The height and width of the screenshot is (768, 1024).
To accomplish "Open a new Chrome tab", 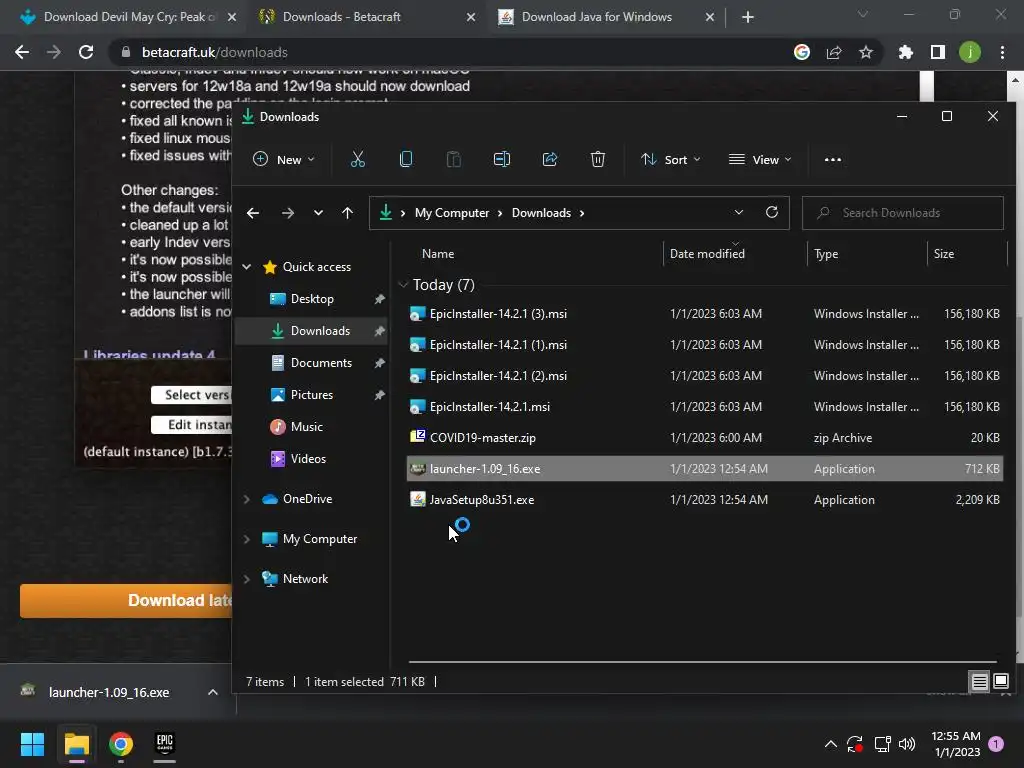I will pyautogui.click(x=748, y=18).
